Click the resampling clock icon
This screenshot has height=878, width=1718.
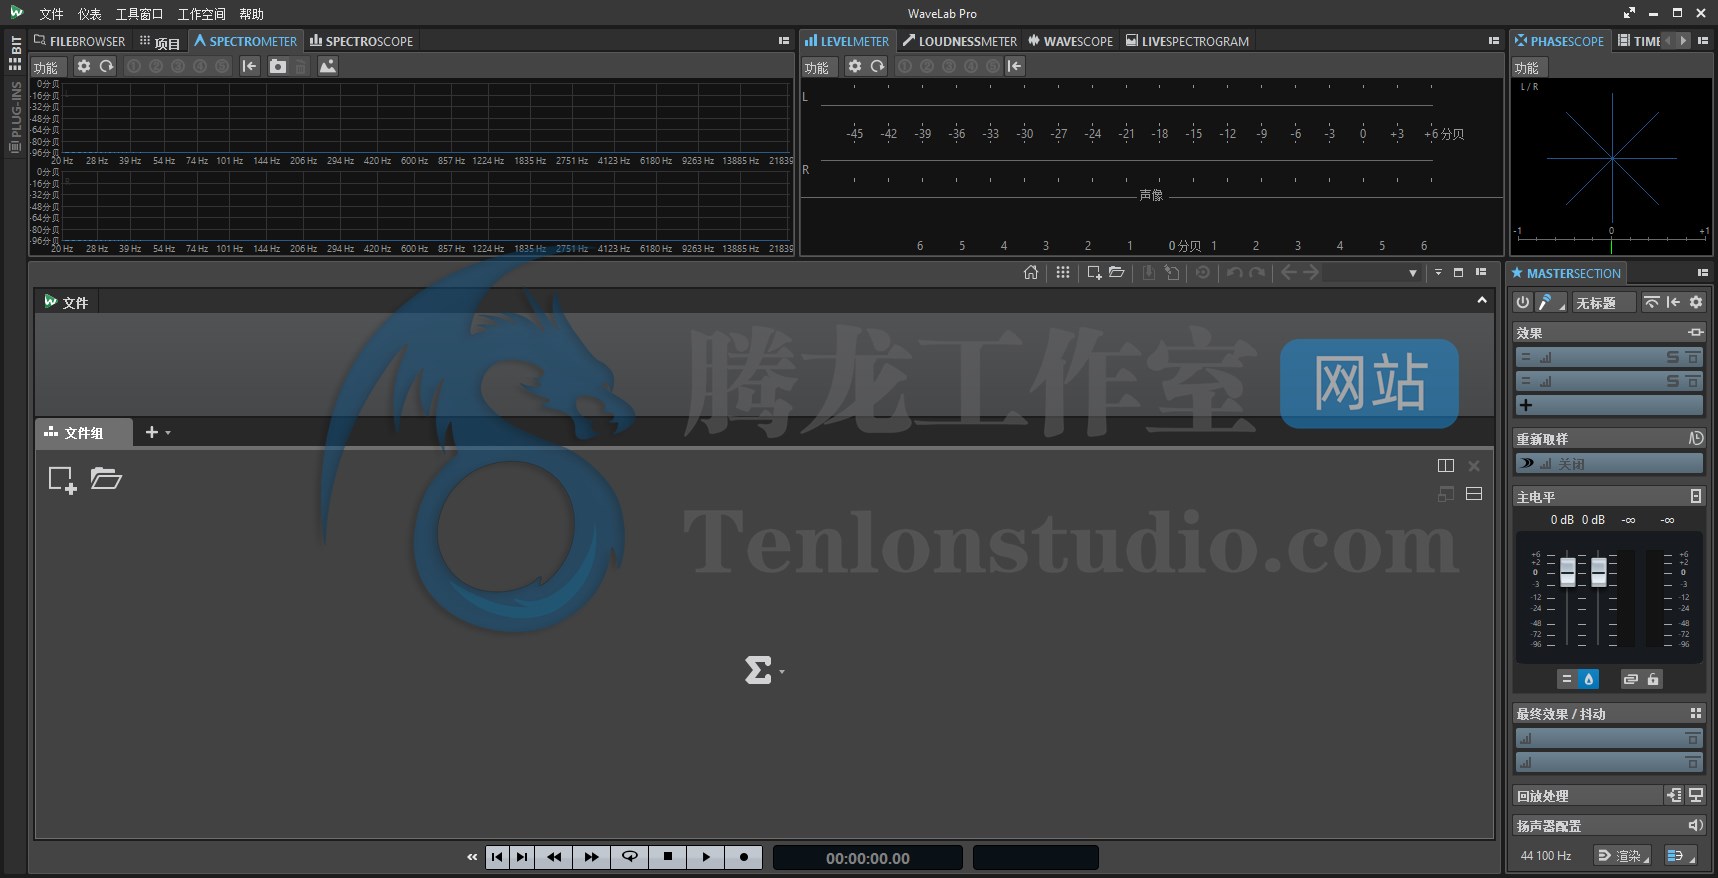tap(1696, 438)
